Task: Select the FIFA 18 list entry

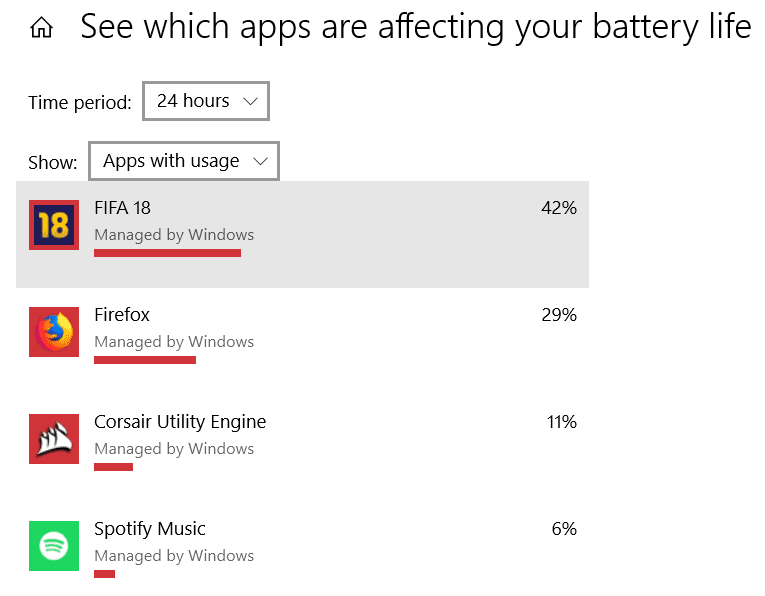Action: [x=302, y=234]
